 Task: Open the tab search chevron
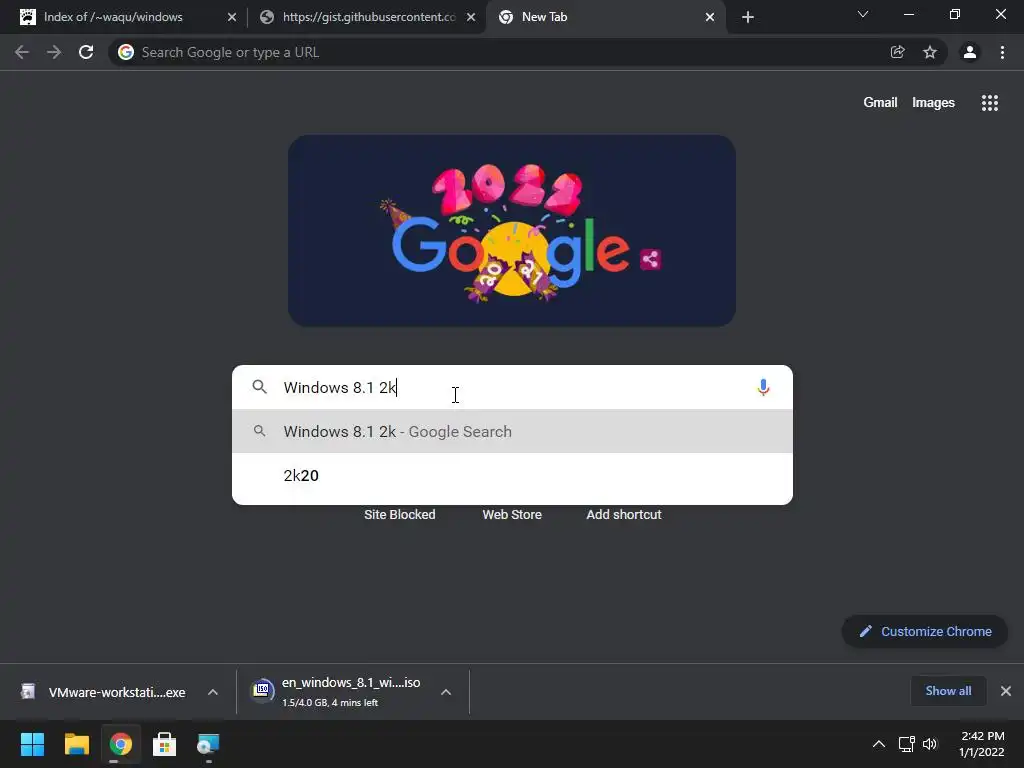(x=863, y=14)
